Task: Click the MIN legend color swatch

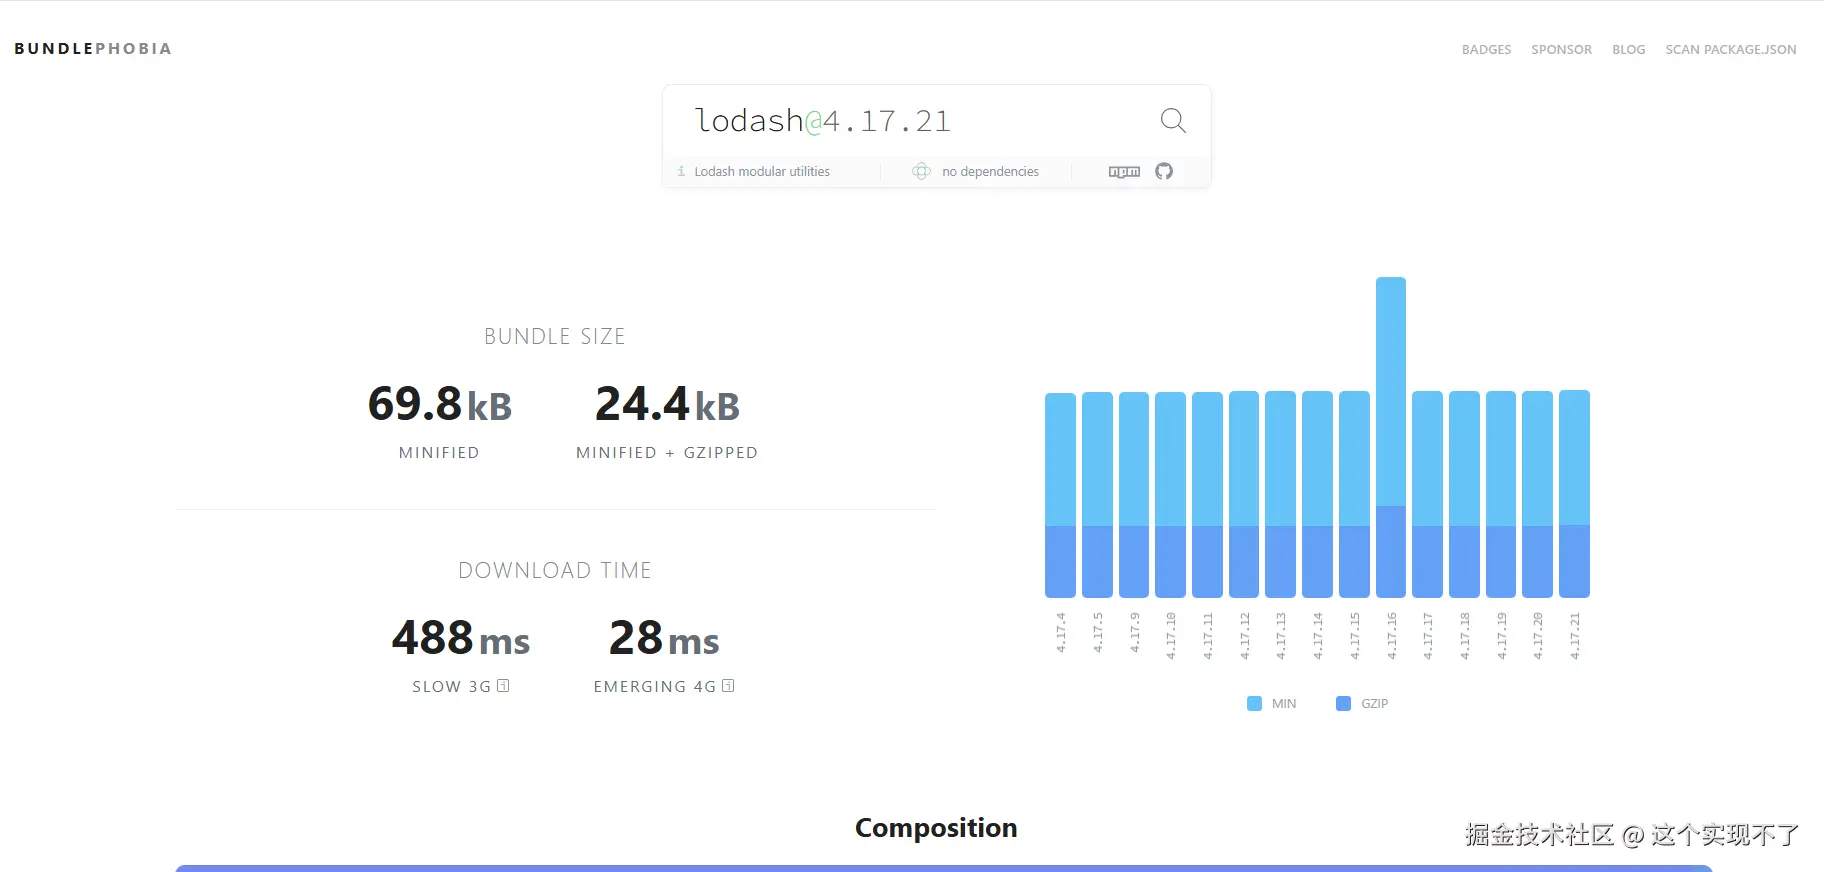Action: pos(1254,703)
